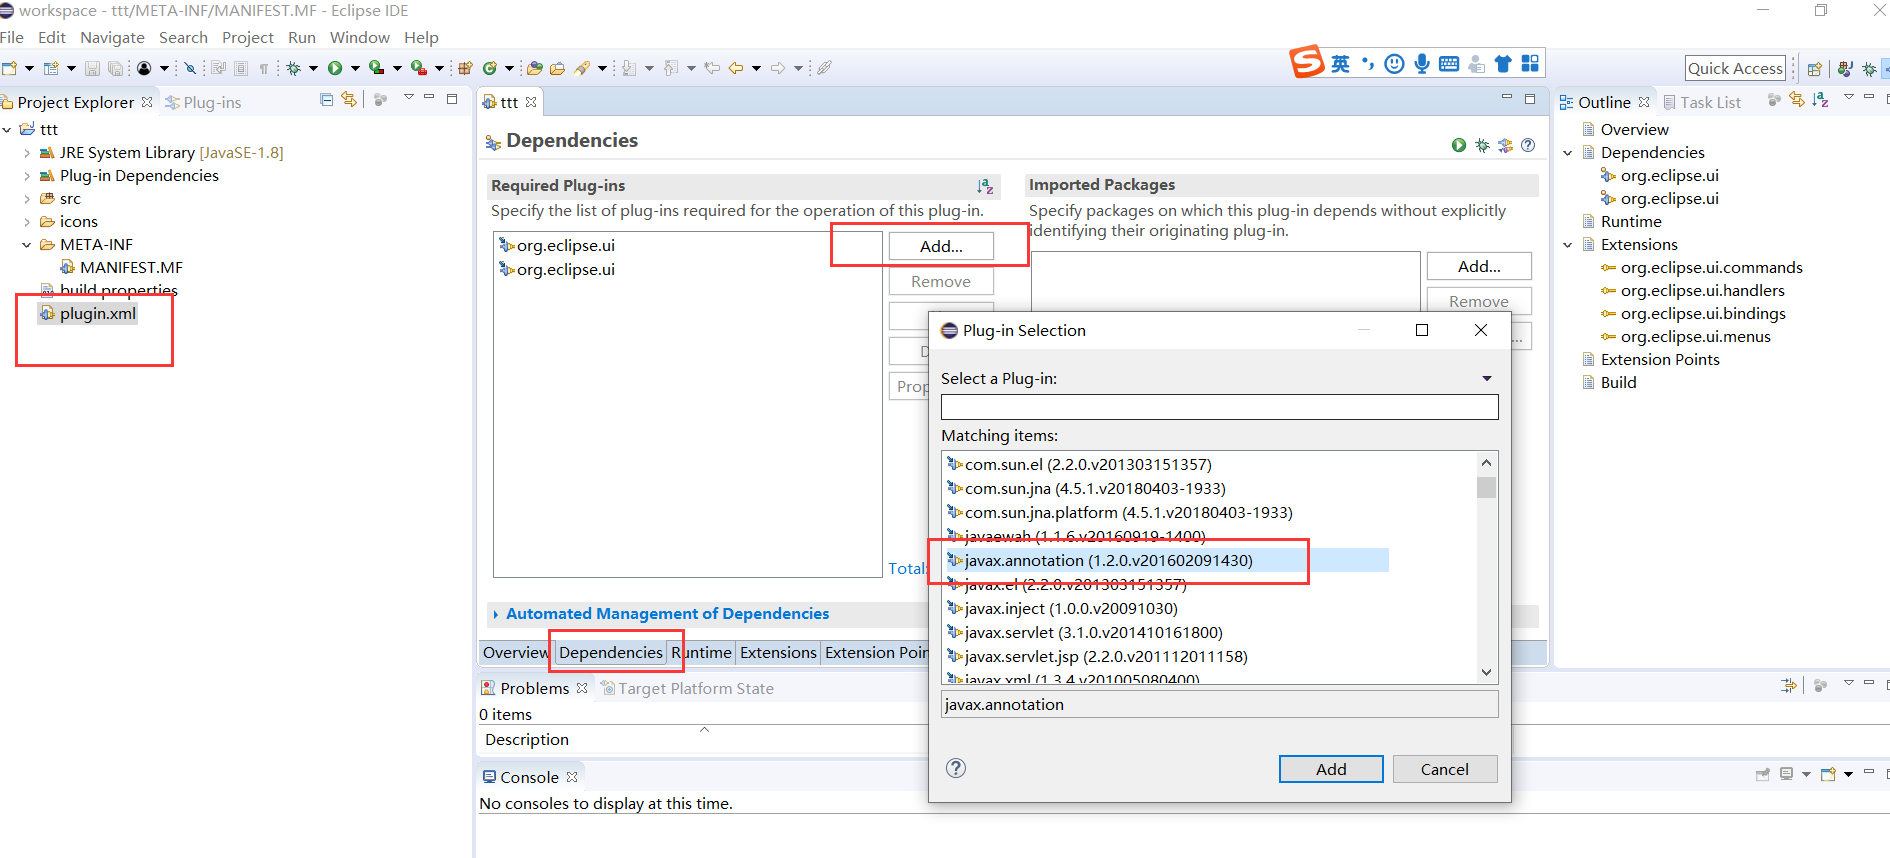Expand Automated Management of Dependencies section
The height and width of the screenshot is (858, 1890).
click(x=496, y=614)
